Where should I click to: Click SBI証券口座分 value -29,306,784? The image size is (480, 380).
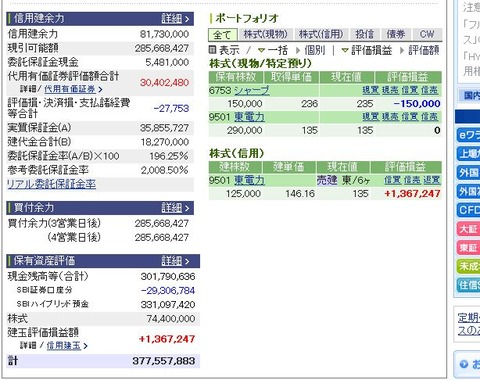pyautogui.click(x=168, y=291)
